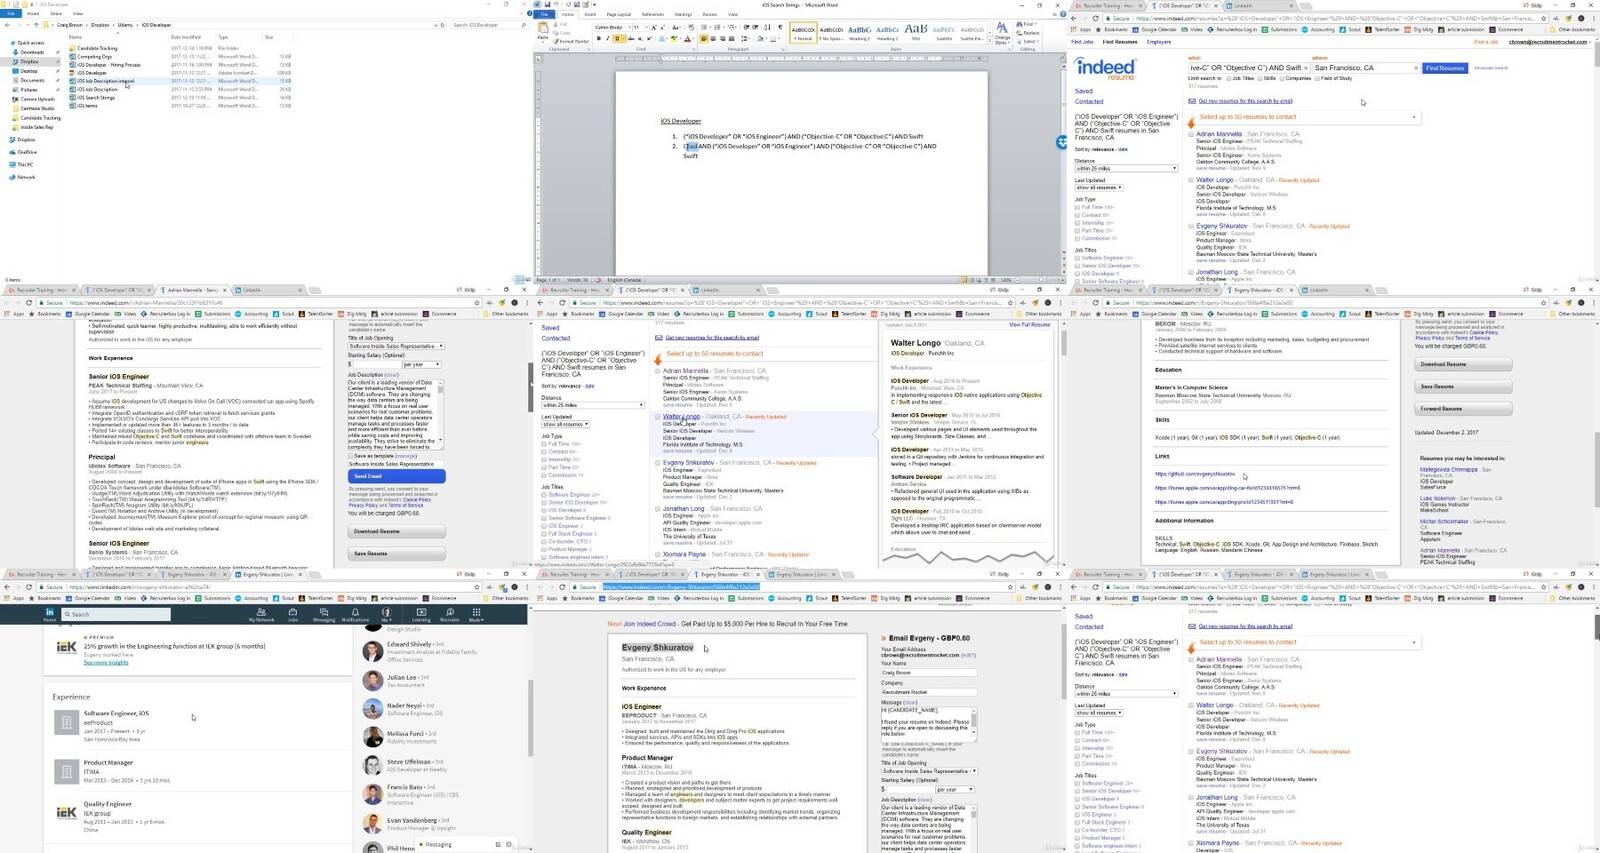Open distance dropdown in Walter Longo preview window
1600x853 pixels.
(592, 405)
